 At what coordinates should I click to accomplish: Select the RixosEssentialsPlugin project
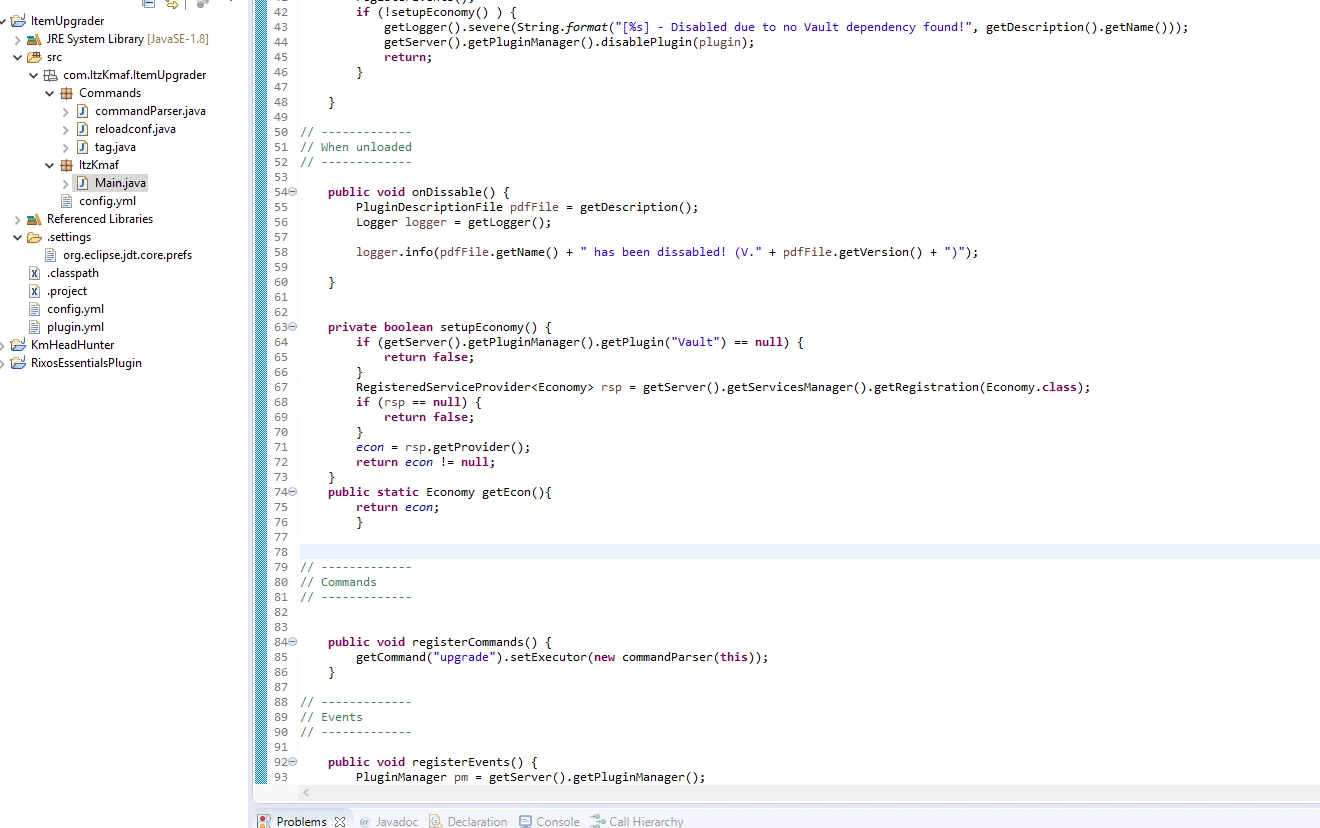click(86, 363)
